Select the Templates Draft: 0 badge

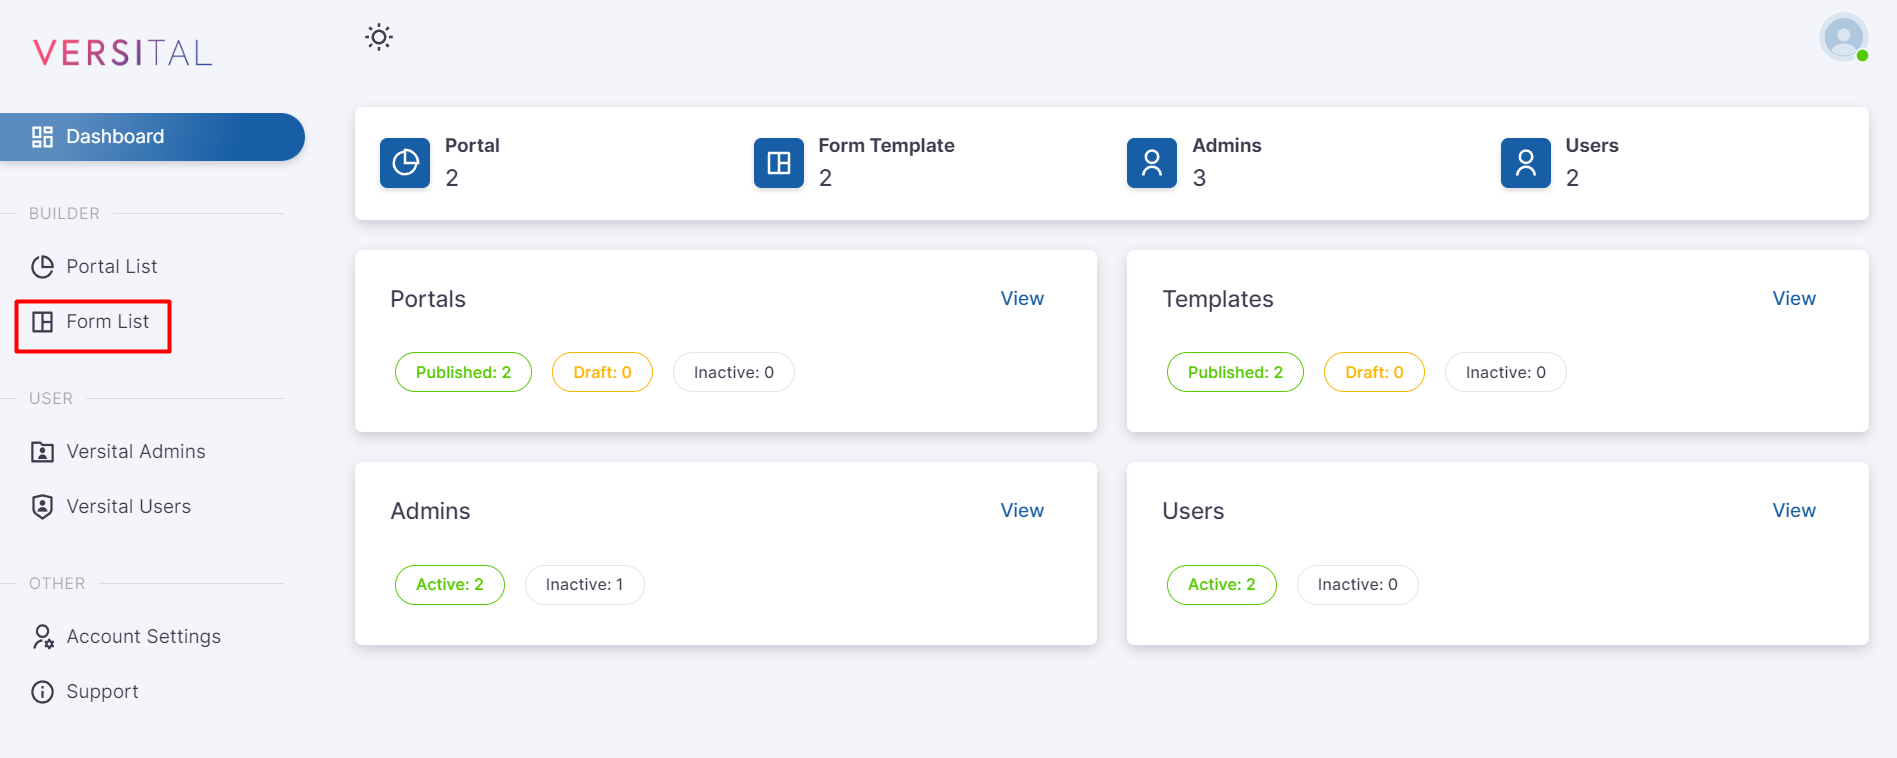tap(1374, 372)
